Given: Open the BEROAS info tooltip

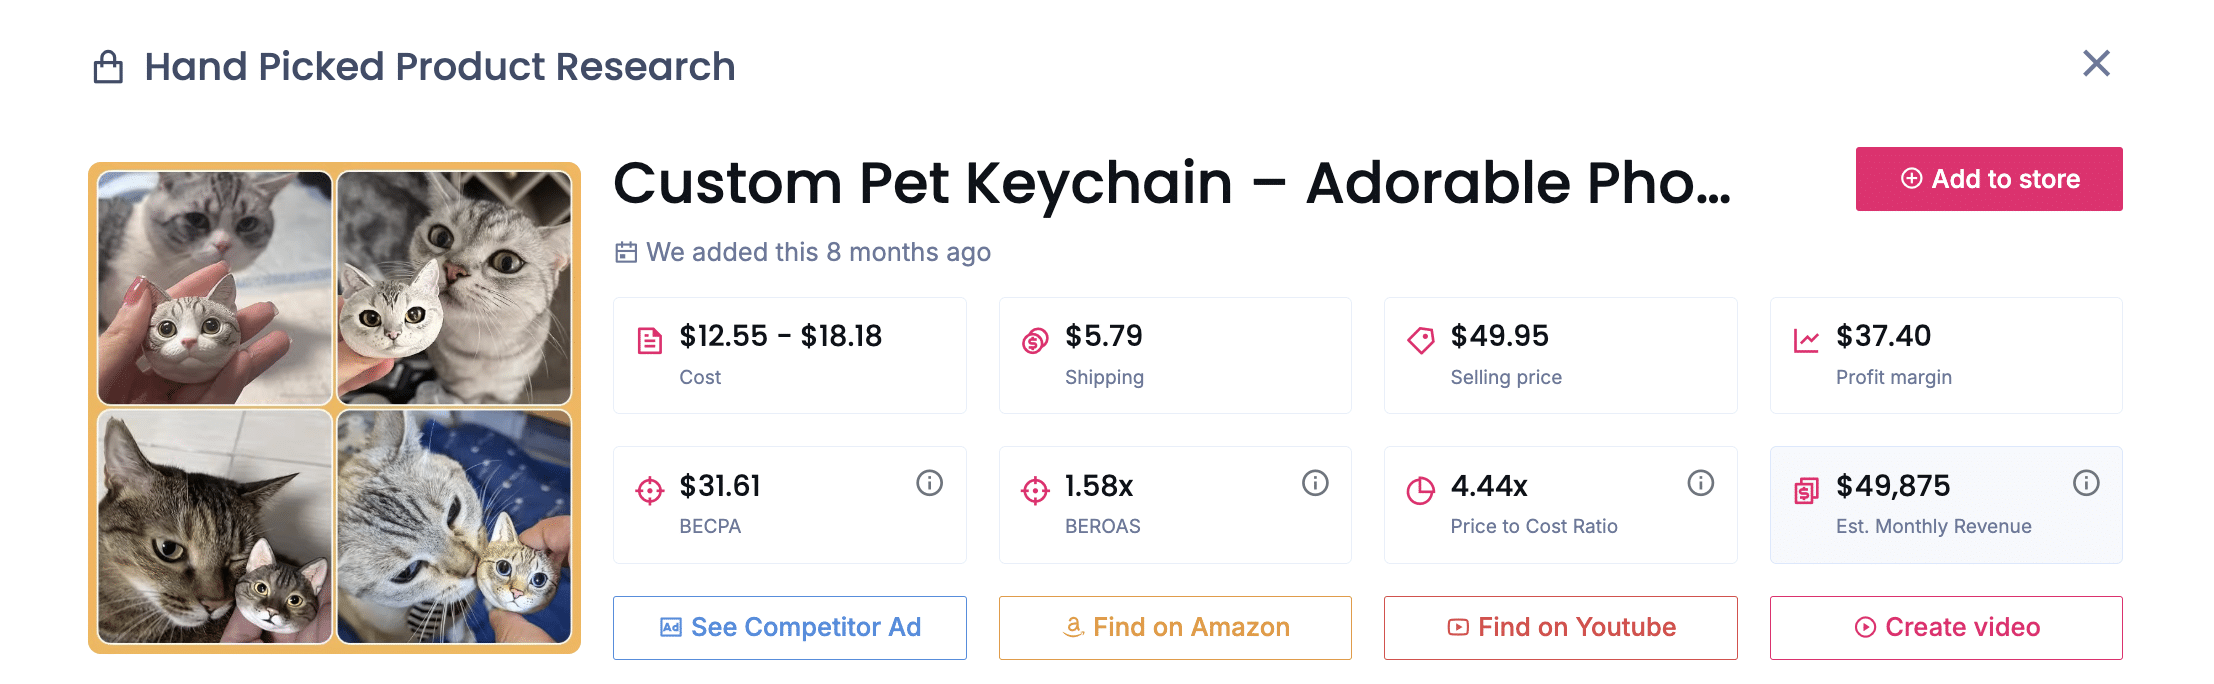Looking at the screenshot, I should [1314, 483].
